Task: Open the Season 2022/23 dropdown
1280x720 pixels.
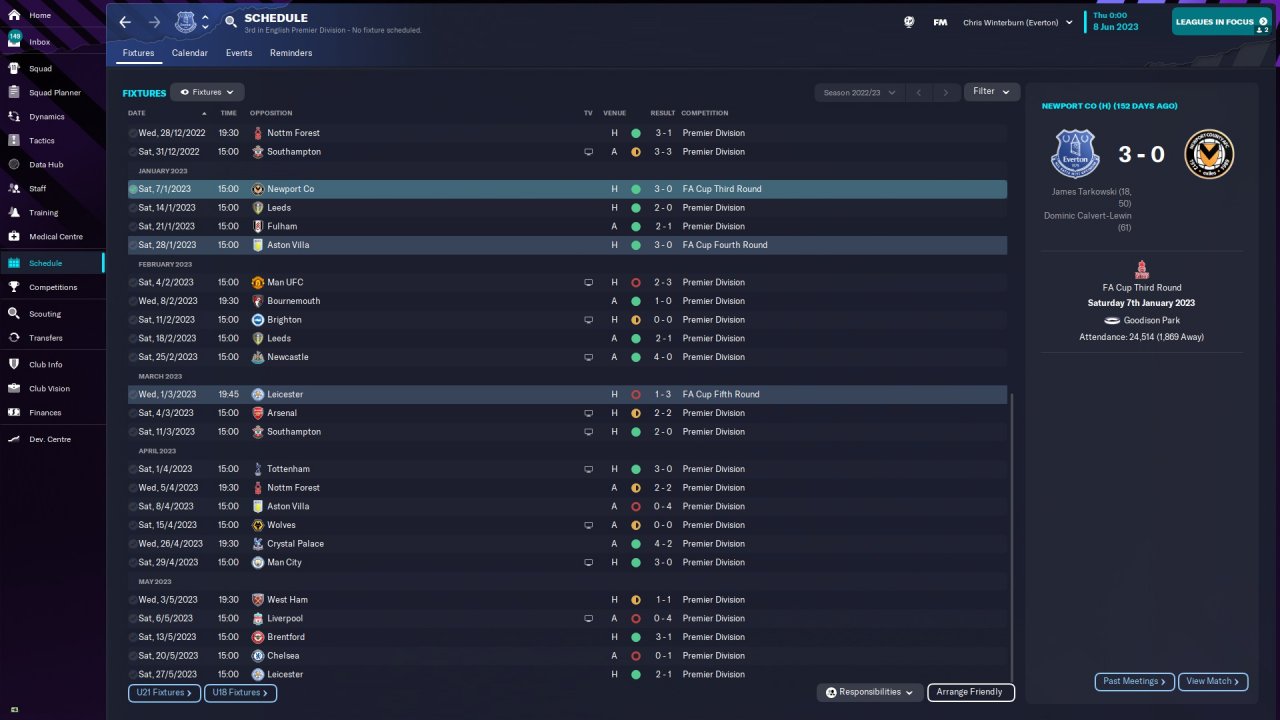Action: [x=859, y=92]
